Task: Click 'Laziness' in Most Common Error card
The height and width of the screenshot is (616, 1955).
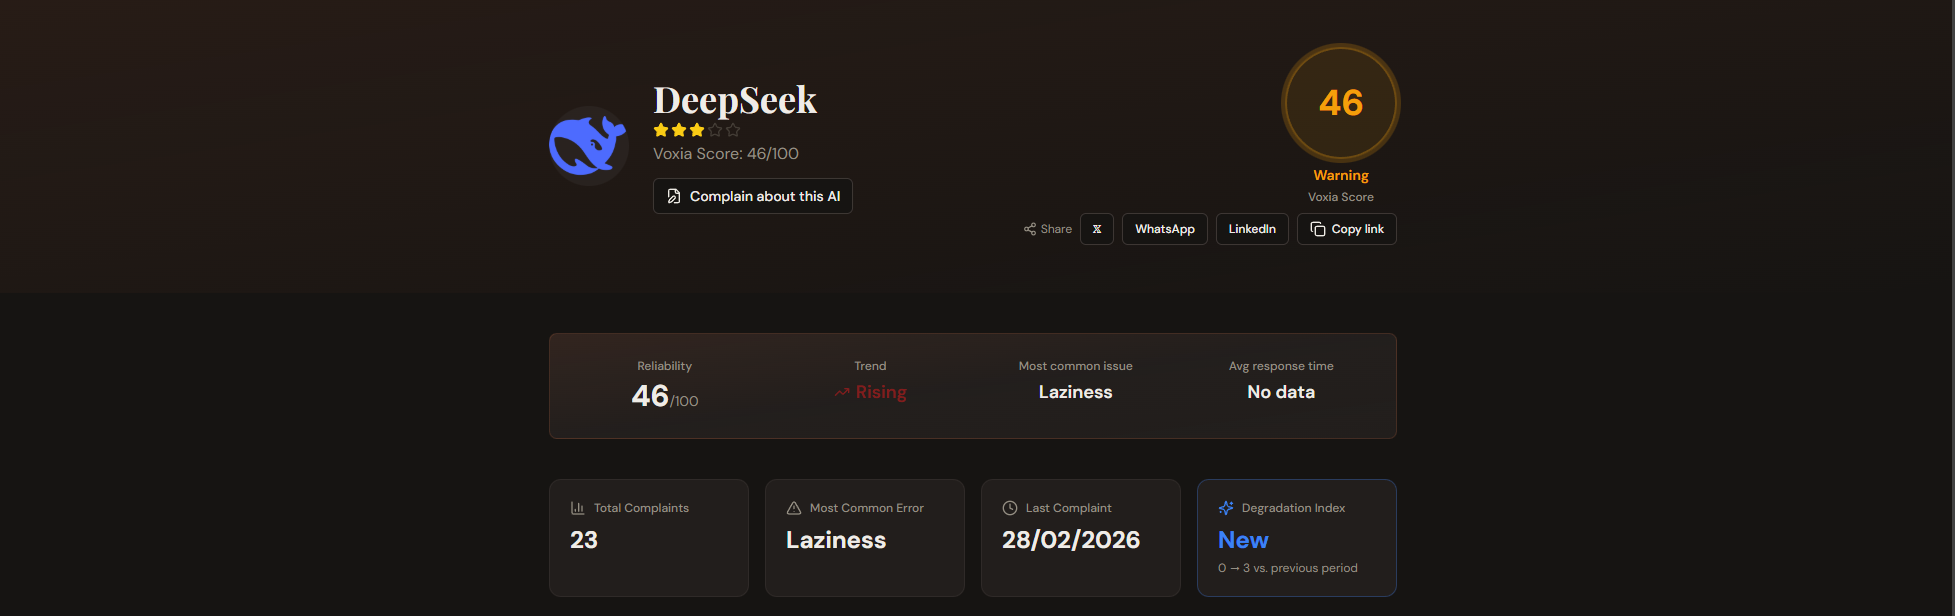Action: 836,540
